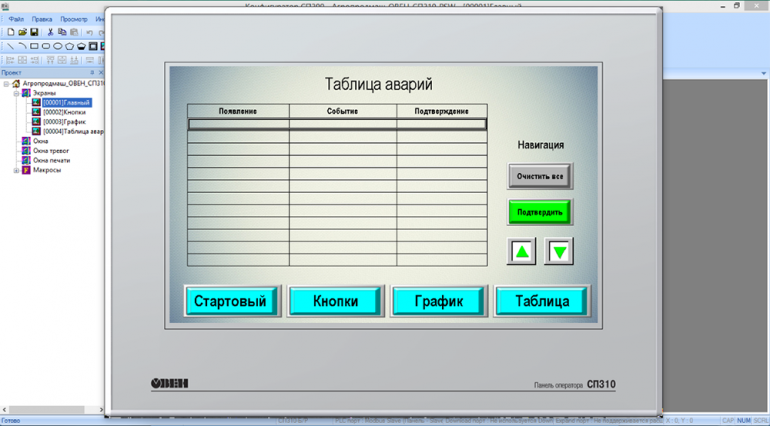Select Окна тревог in project tree
This screenshot has height=426, width=770.
52,151
